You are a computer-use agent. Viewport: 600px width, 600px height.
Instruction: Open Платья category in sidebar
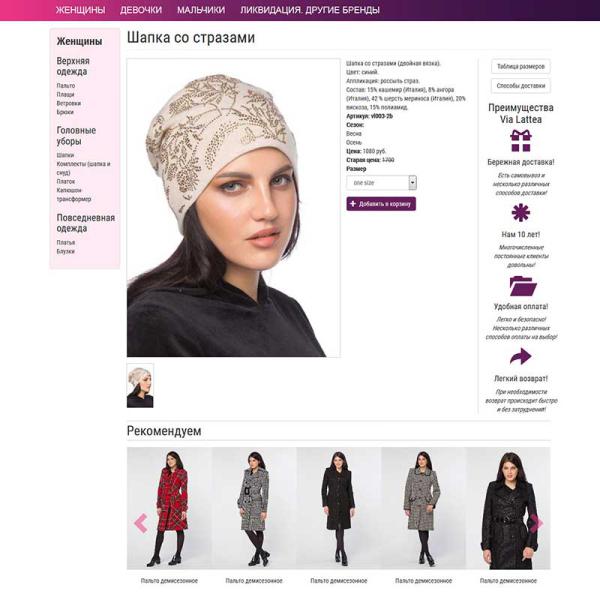(66, 243)
